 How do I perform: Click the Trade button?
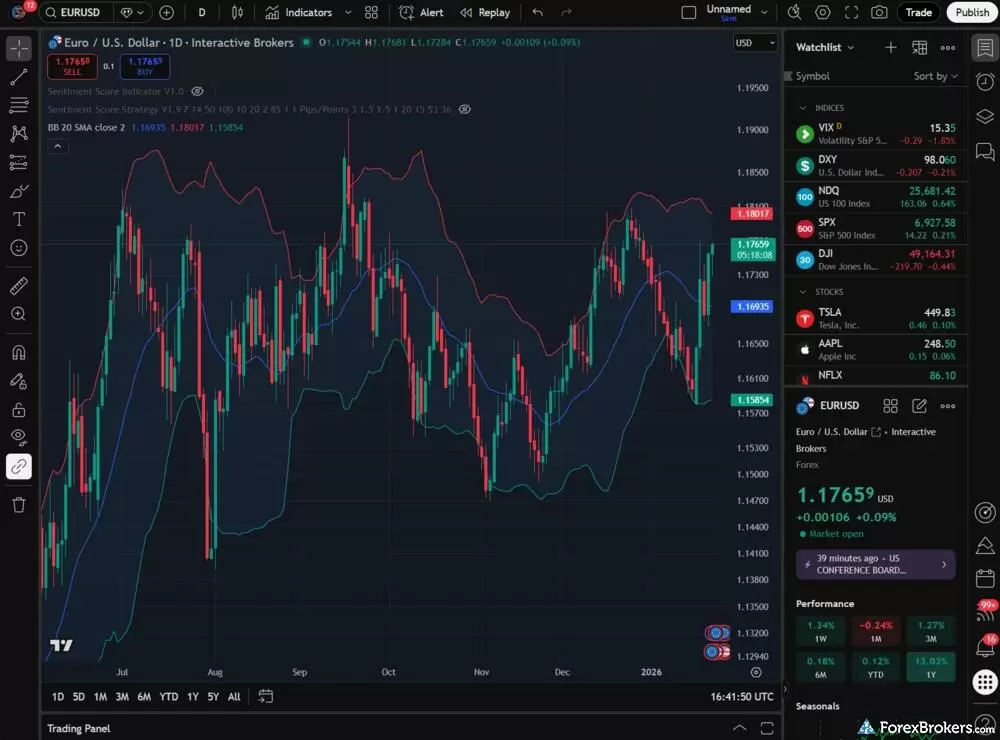point(918,12)
